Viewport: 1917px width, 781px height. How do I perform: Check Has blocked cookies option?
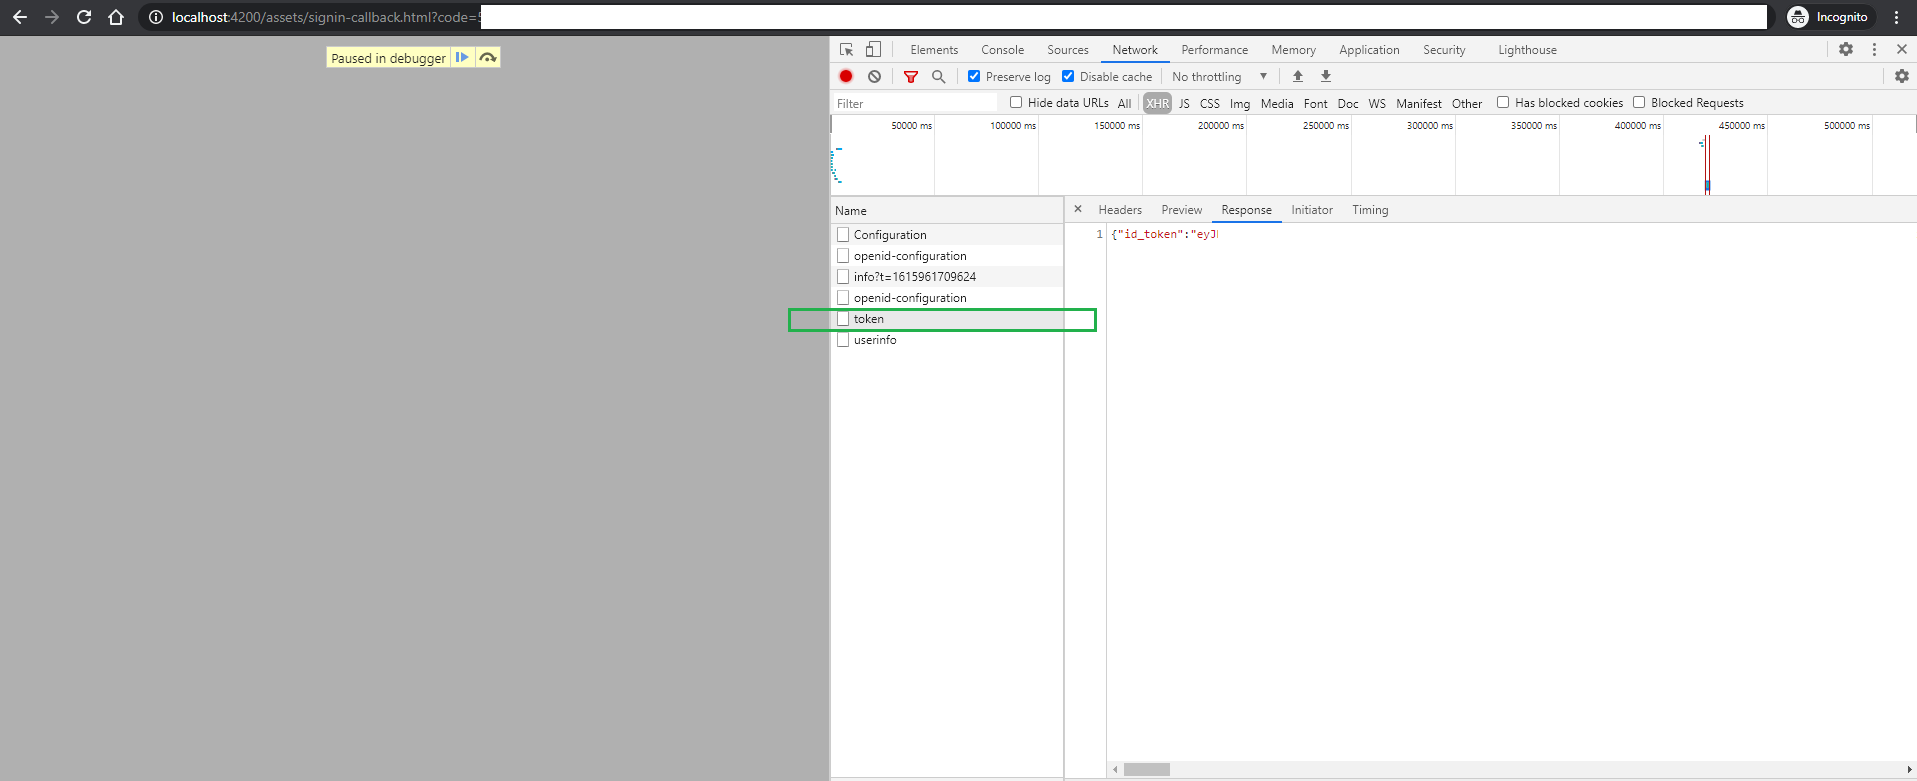1503,102
